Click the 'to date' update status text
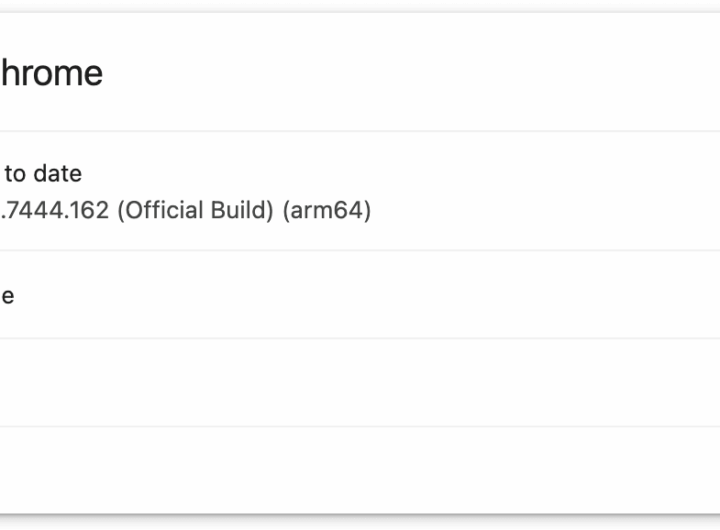 click(43, 173)
